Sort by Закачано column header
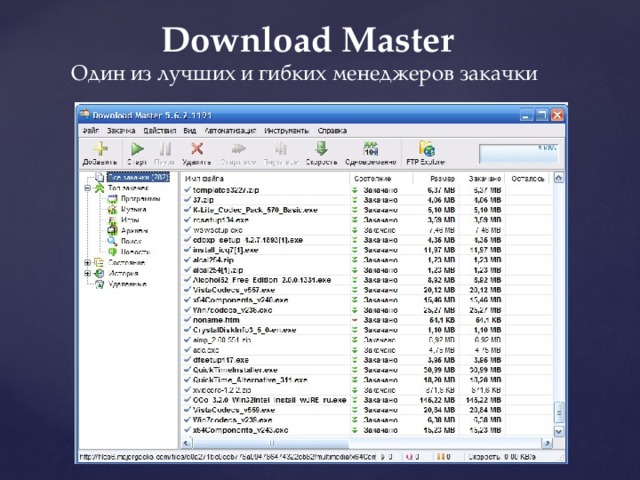The height and width of the screenshot is (480, 640). point(482,179)
